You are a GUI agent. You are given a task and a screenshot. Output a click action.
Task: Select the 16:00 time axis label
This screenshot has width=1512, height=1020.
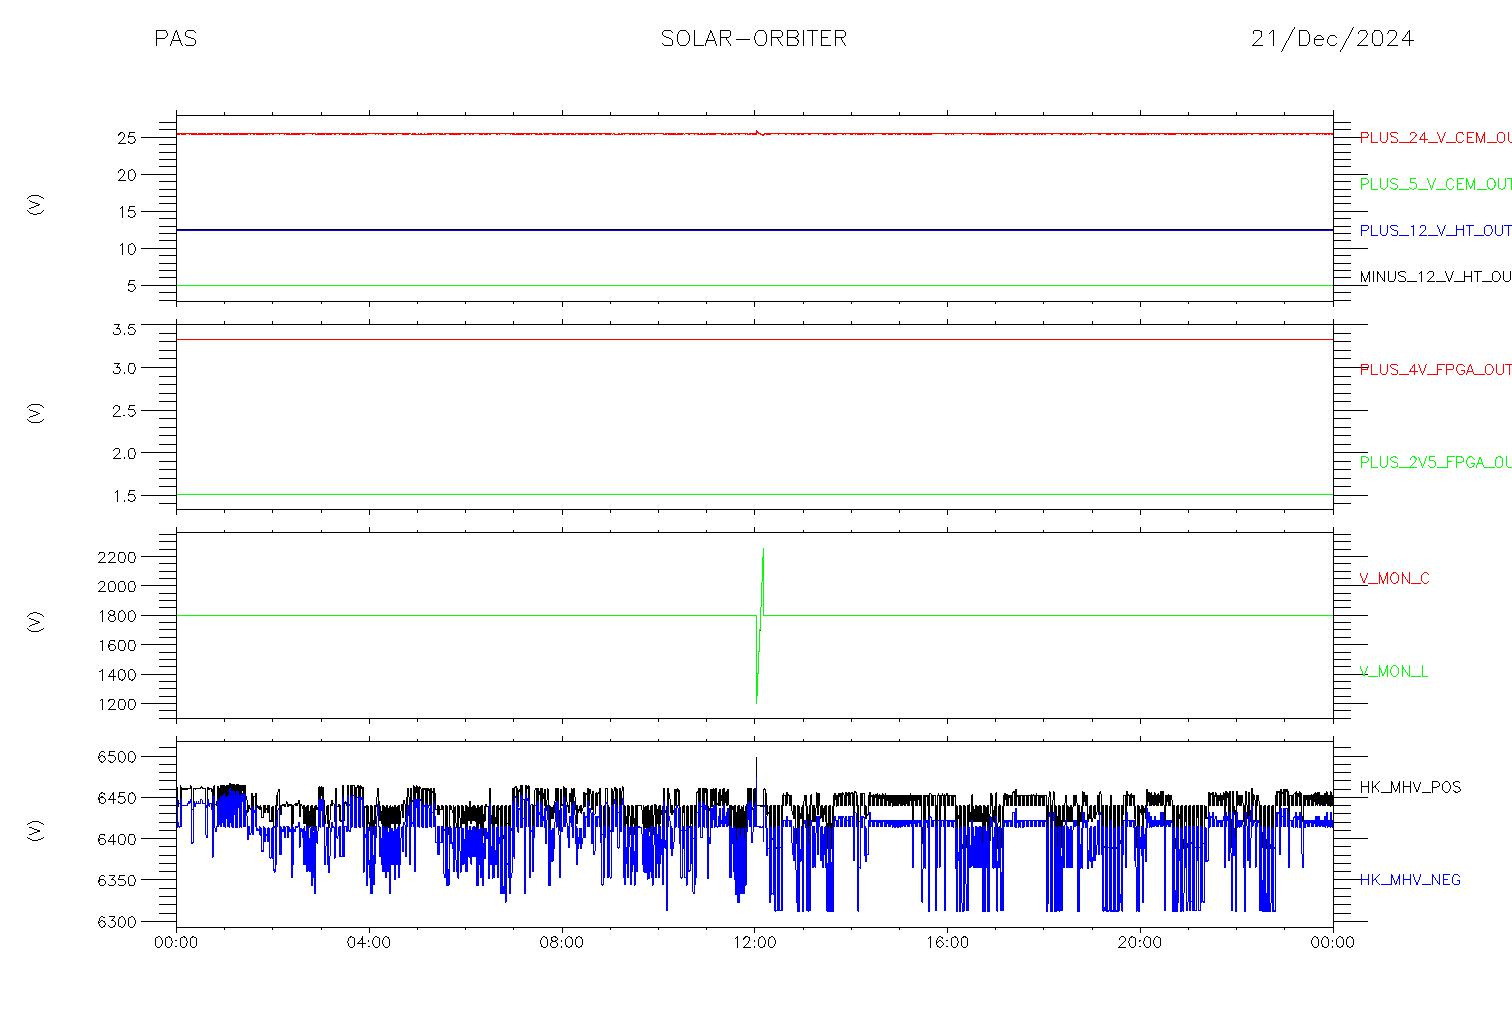pos(947,942)
